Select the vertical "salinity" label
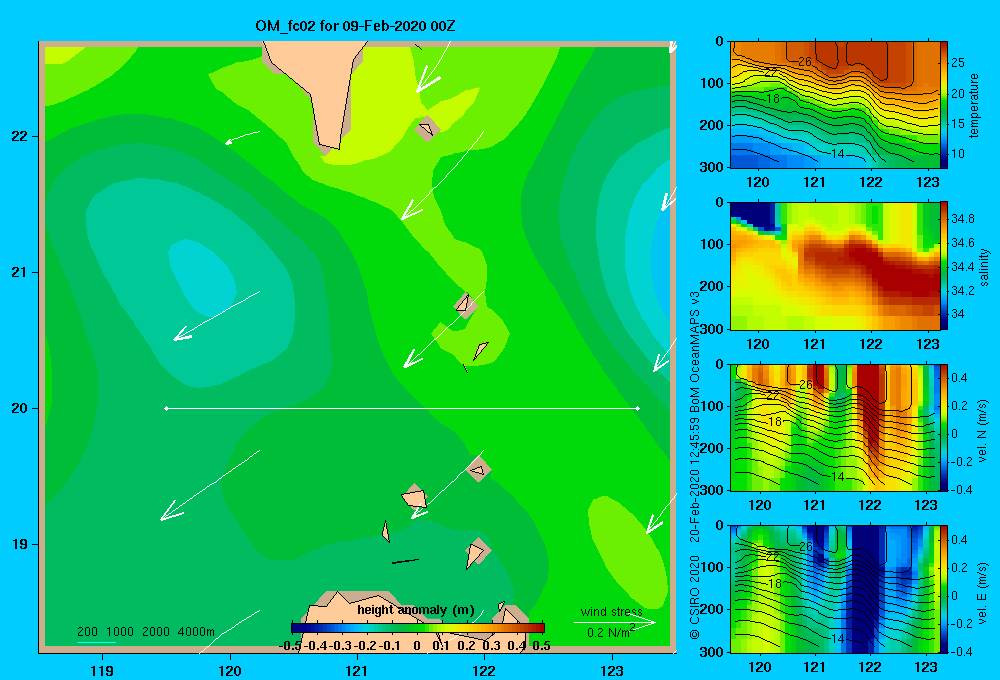Image resolution: width=1000 pixels, height=680 pixels. [x=984, y=267]
